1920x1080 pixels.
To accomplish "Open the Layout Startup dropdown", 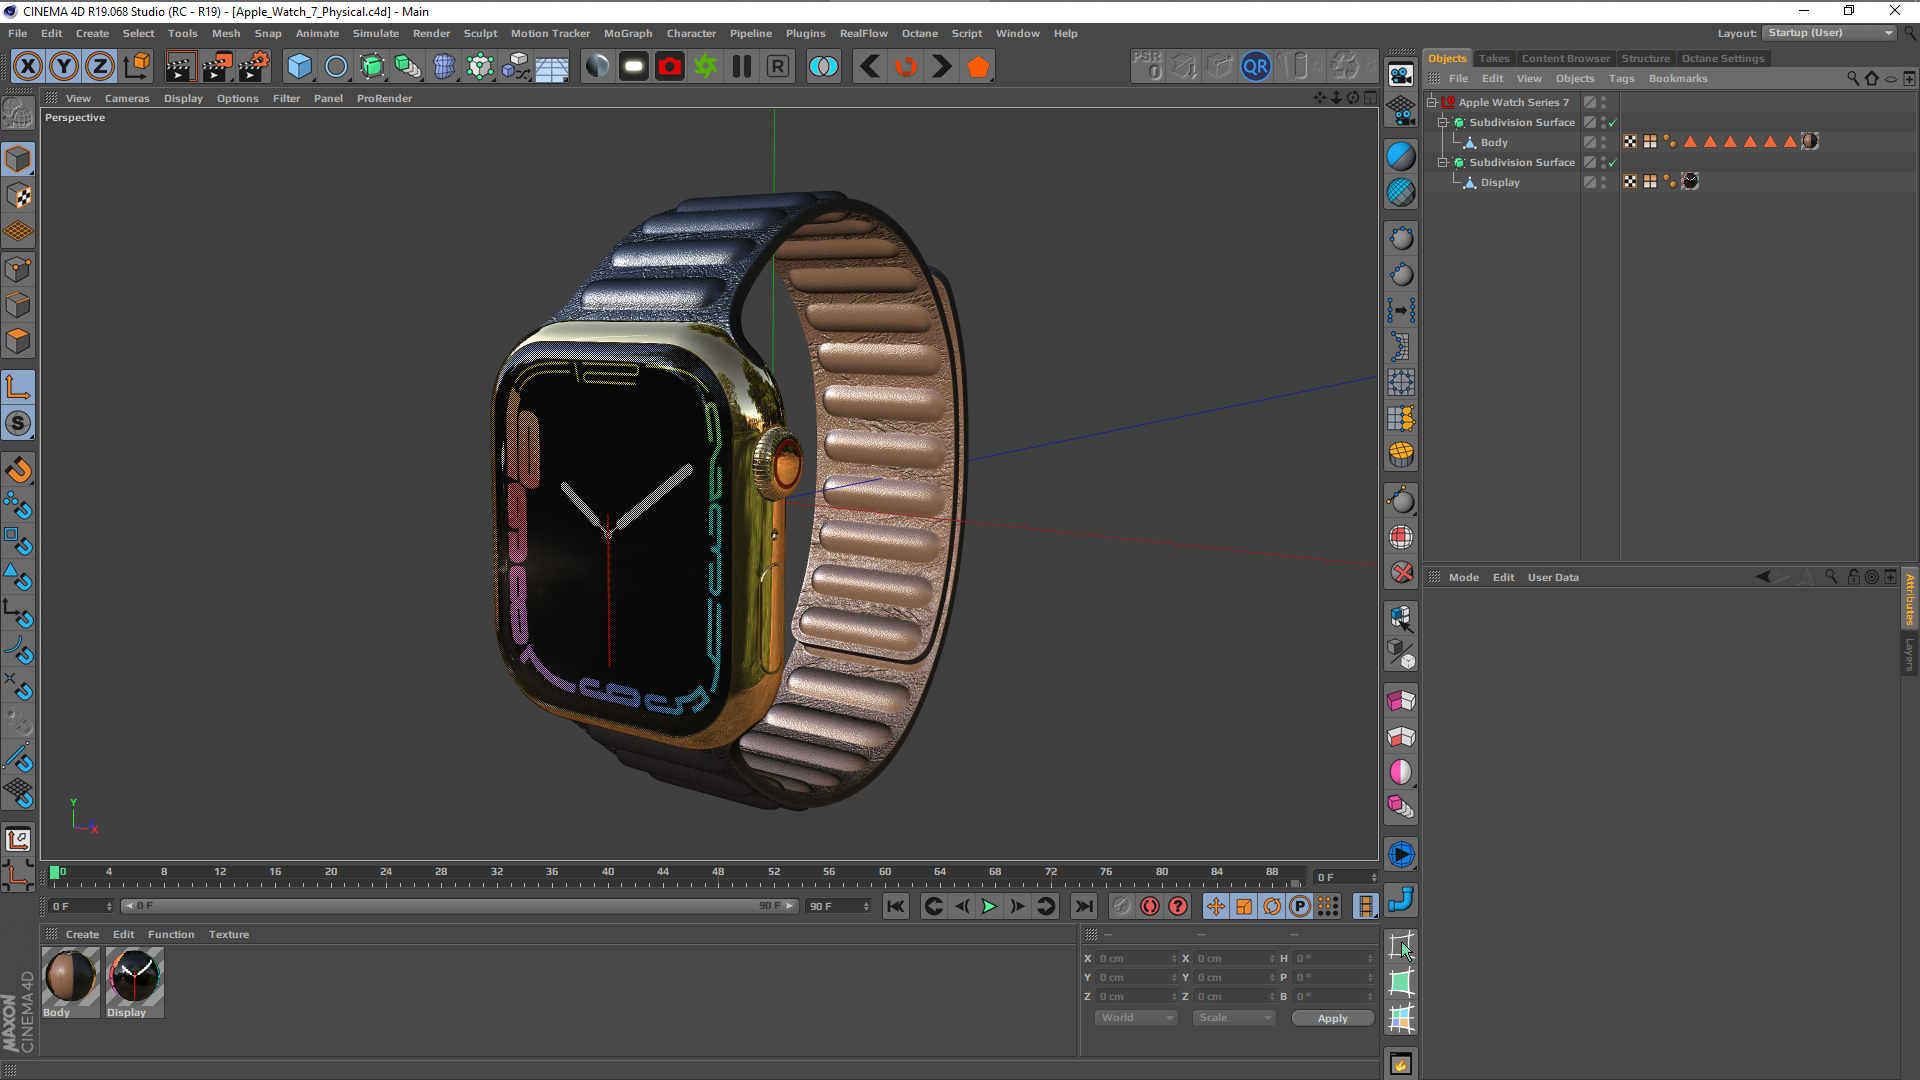I will coord(1830,33).
